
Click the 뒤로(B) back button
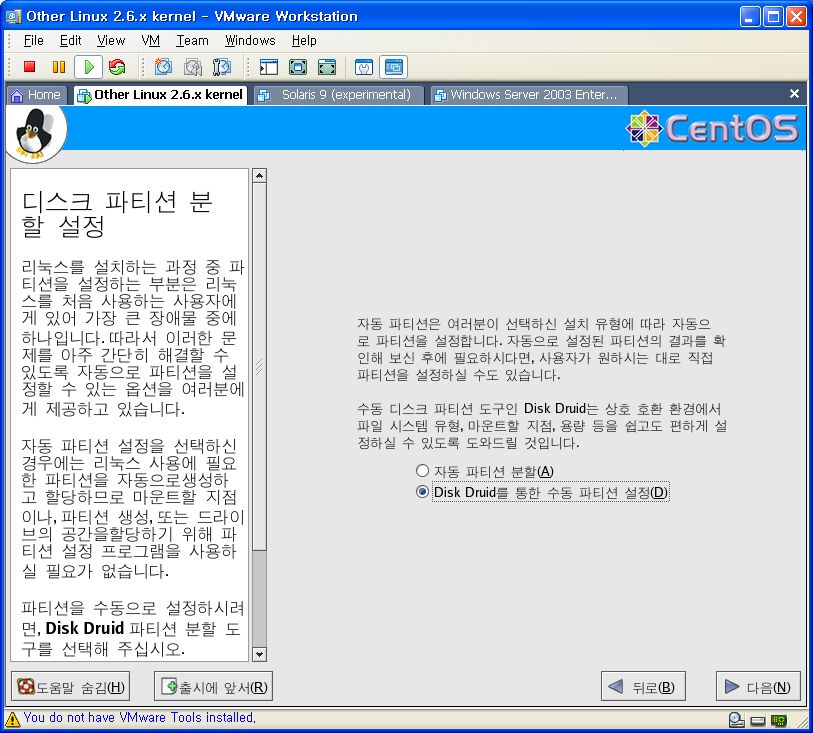pos(643,687)
